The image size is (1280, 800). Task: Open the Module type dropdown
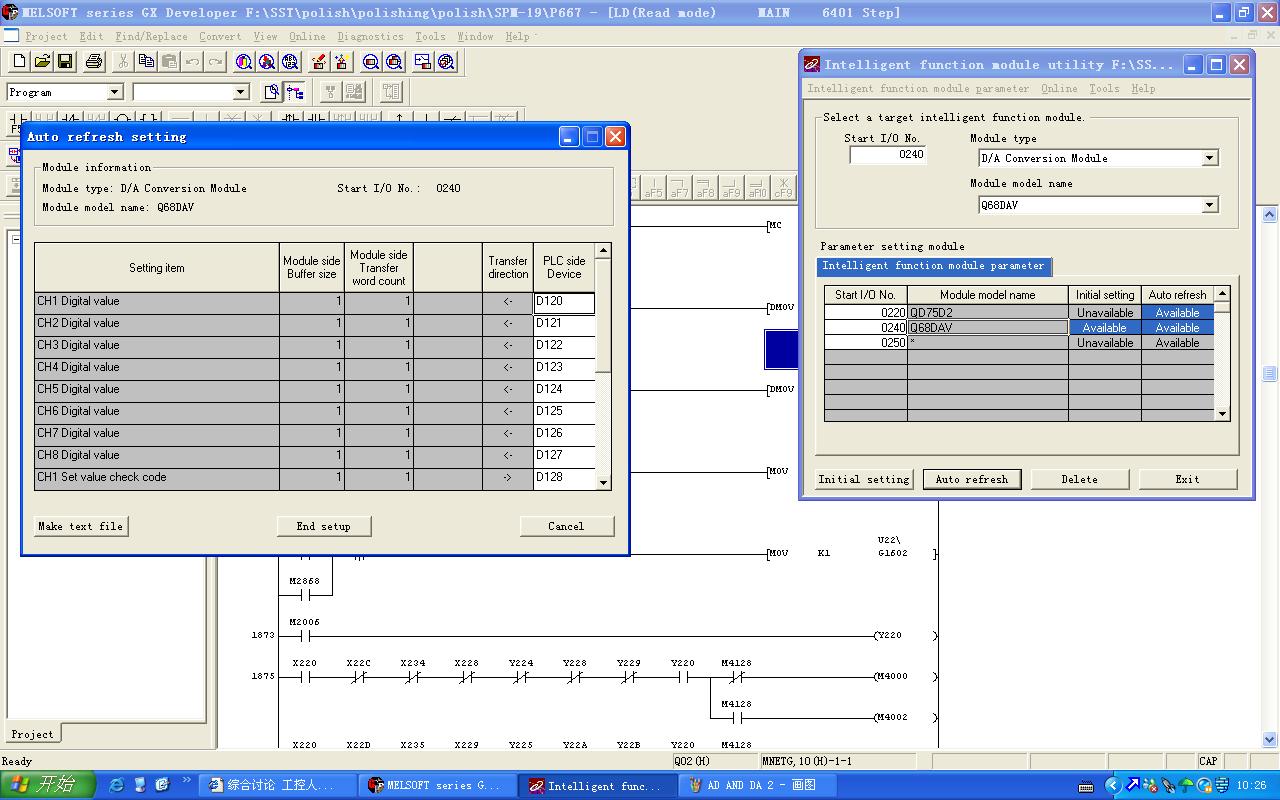click(1209, 158)
